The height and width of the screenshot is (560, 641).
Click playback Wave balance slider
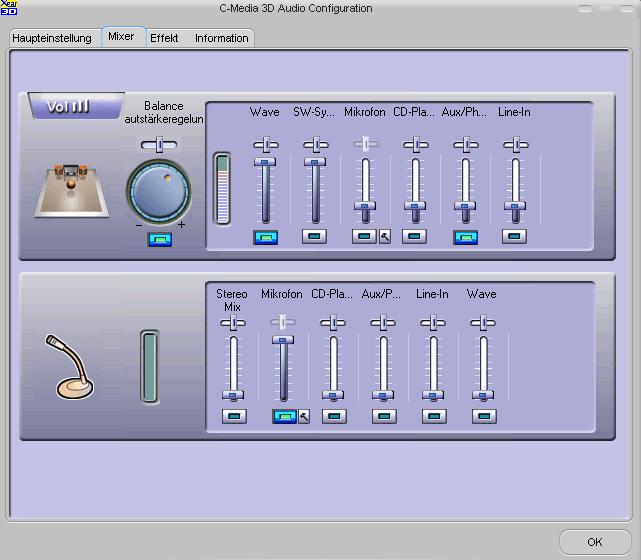[266, 145]
